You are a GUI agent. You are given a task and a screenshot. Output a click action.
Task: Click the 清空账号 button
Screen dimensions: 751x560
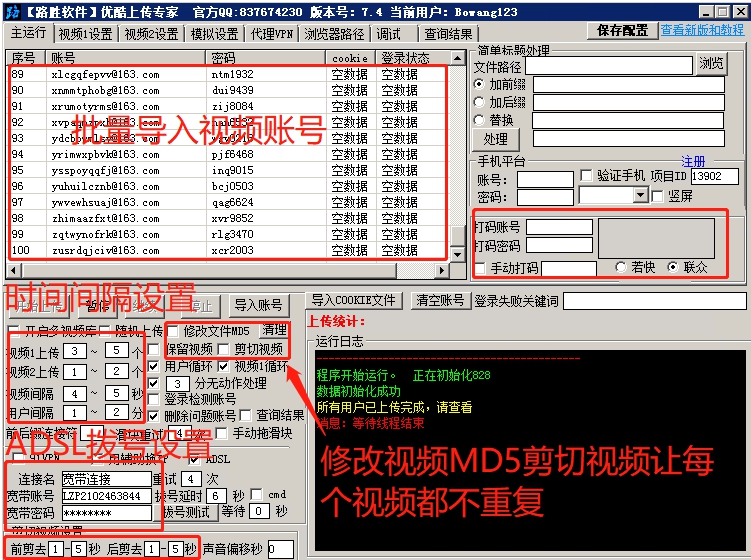point(440,301)
